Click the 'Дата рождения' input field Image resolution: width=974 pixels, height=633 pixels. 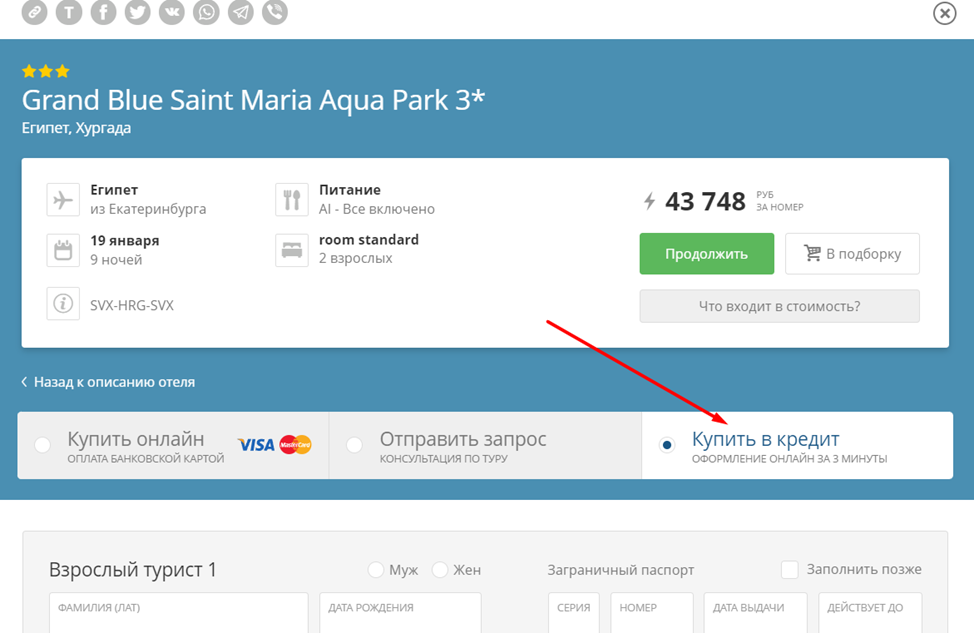(400, 613)
